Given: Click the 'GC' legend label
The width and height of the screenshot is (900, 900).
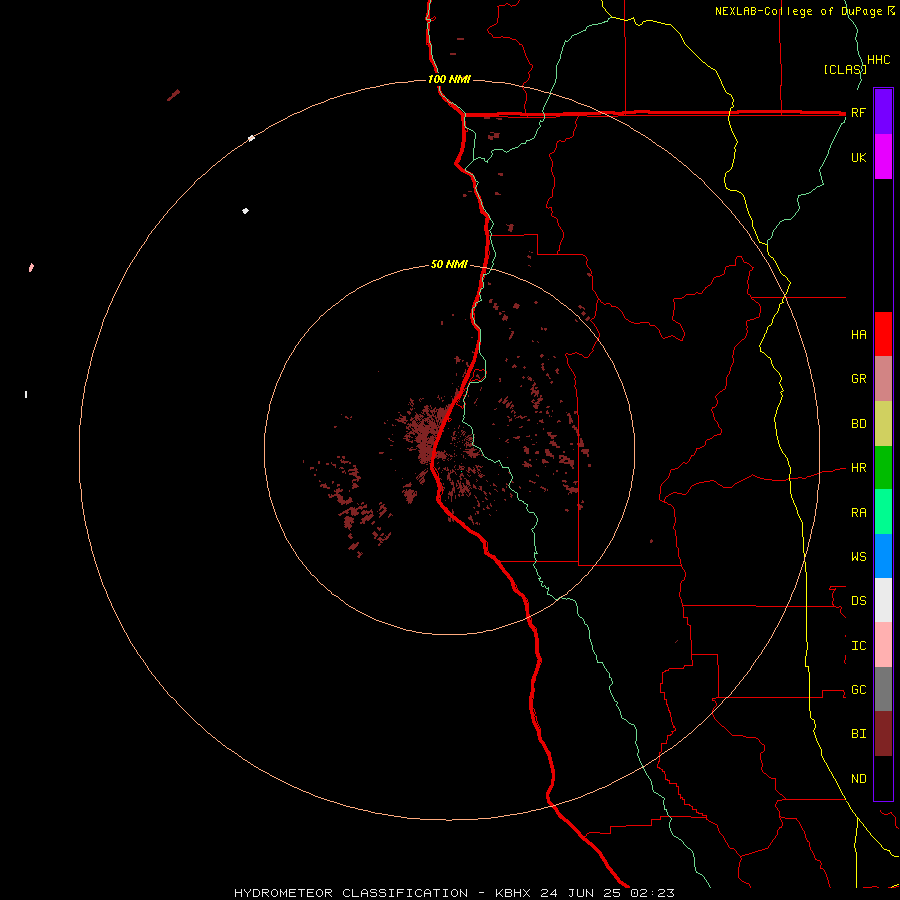Looking at the screenshot, I should pos(858,690).
